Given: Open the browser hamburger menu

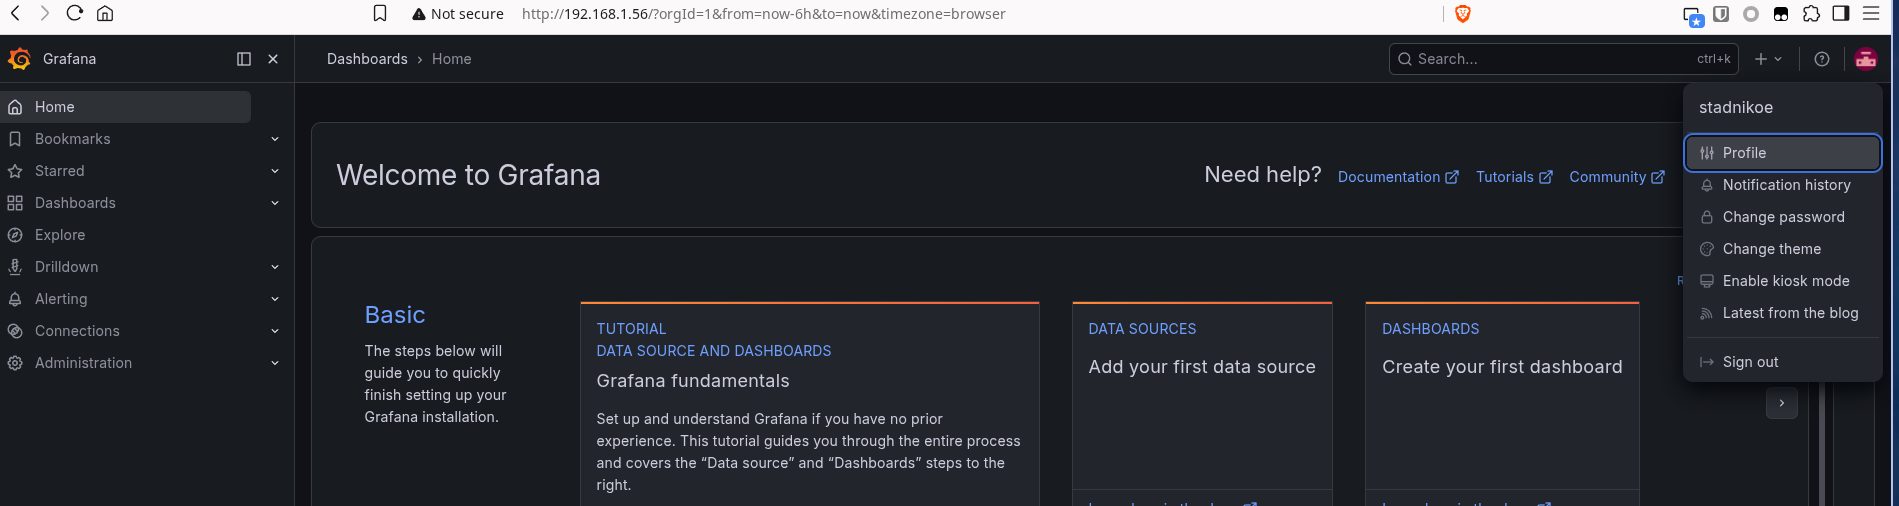Looking at the screenshot, I should [x=1871, y=13].
